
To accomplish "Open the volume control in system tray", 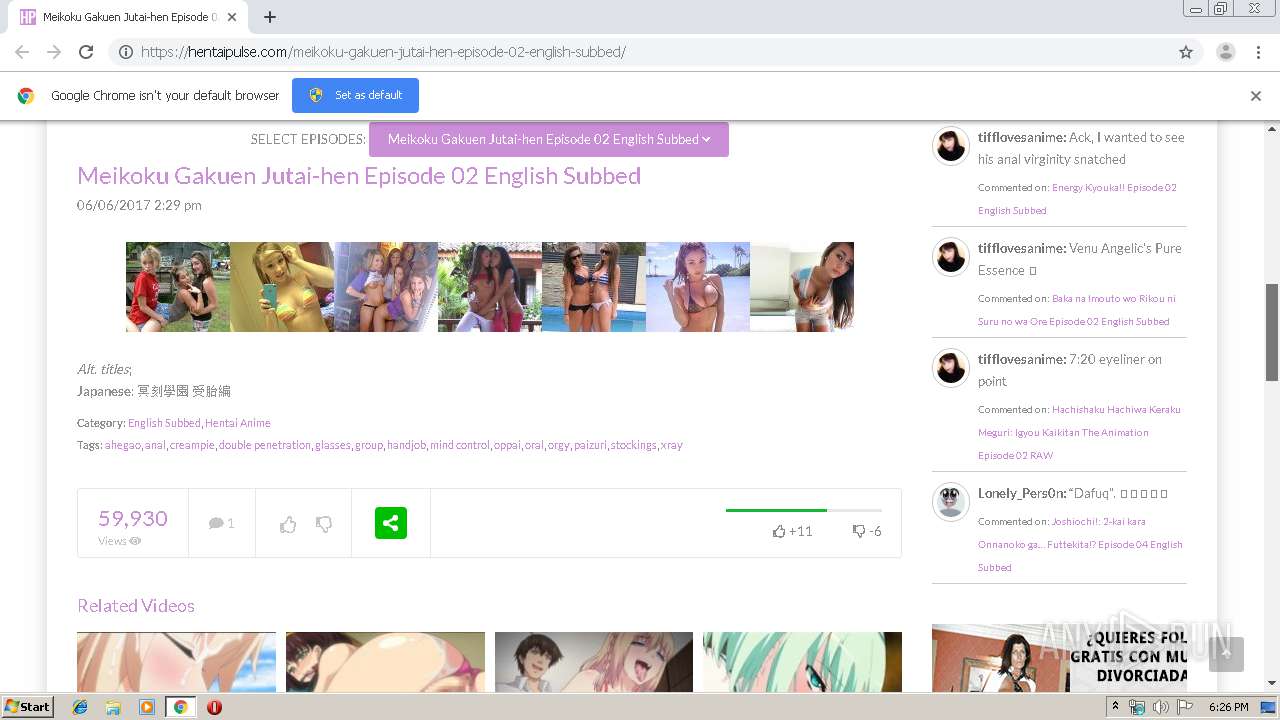I will pos(1161,707).
